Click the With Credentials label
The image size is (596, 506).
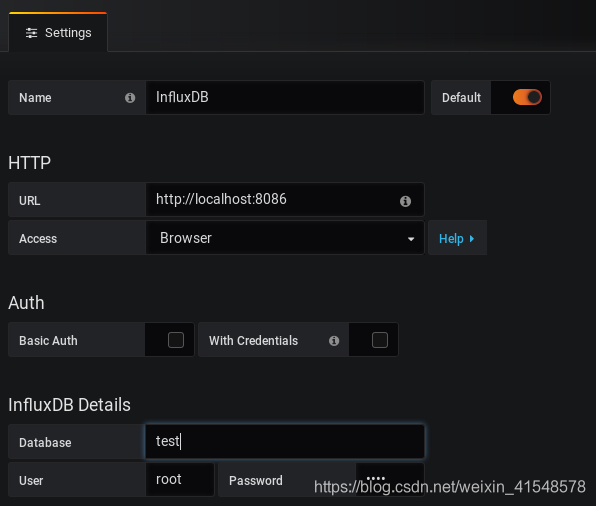(x=254, y=341)
